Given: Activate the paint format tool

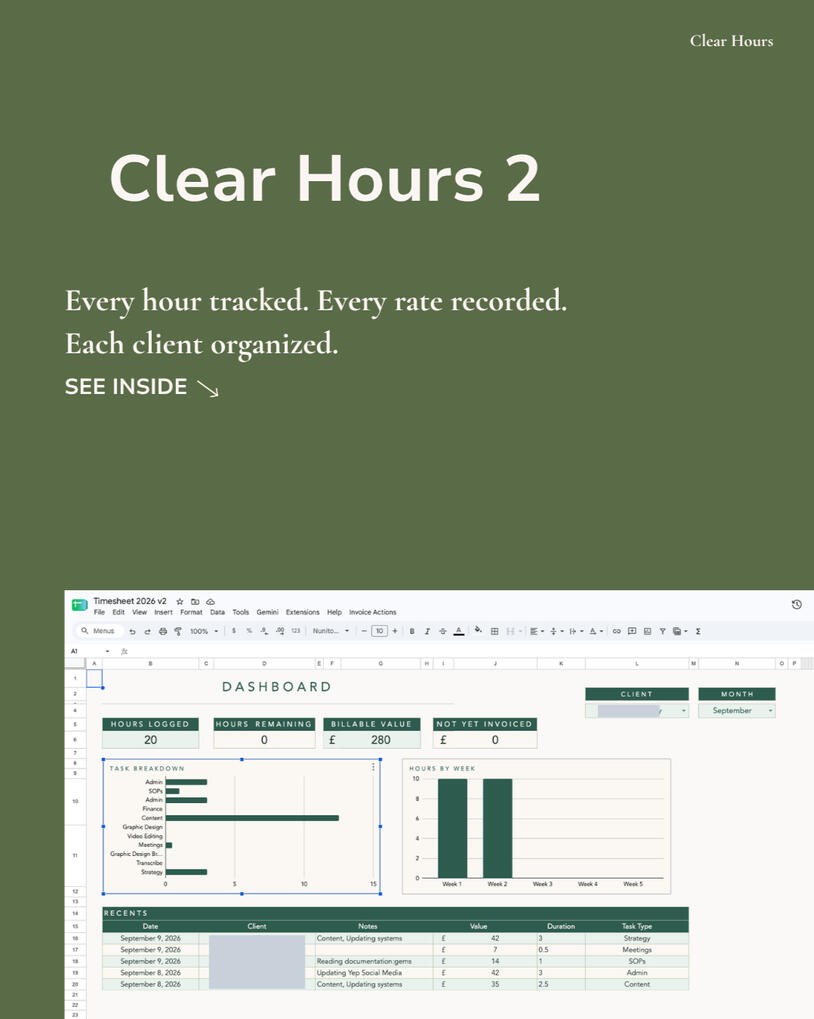Looking at the screenshot, I should tap(177, 631).
